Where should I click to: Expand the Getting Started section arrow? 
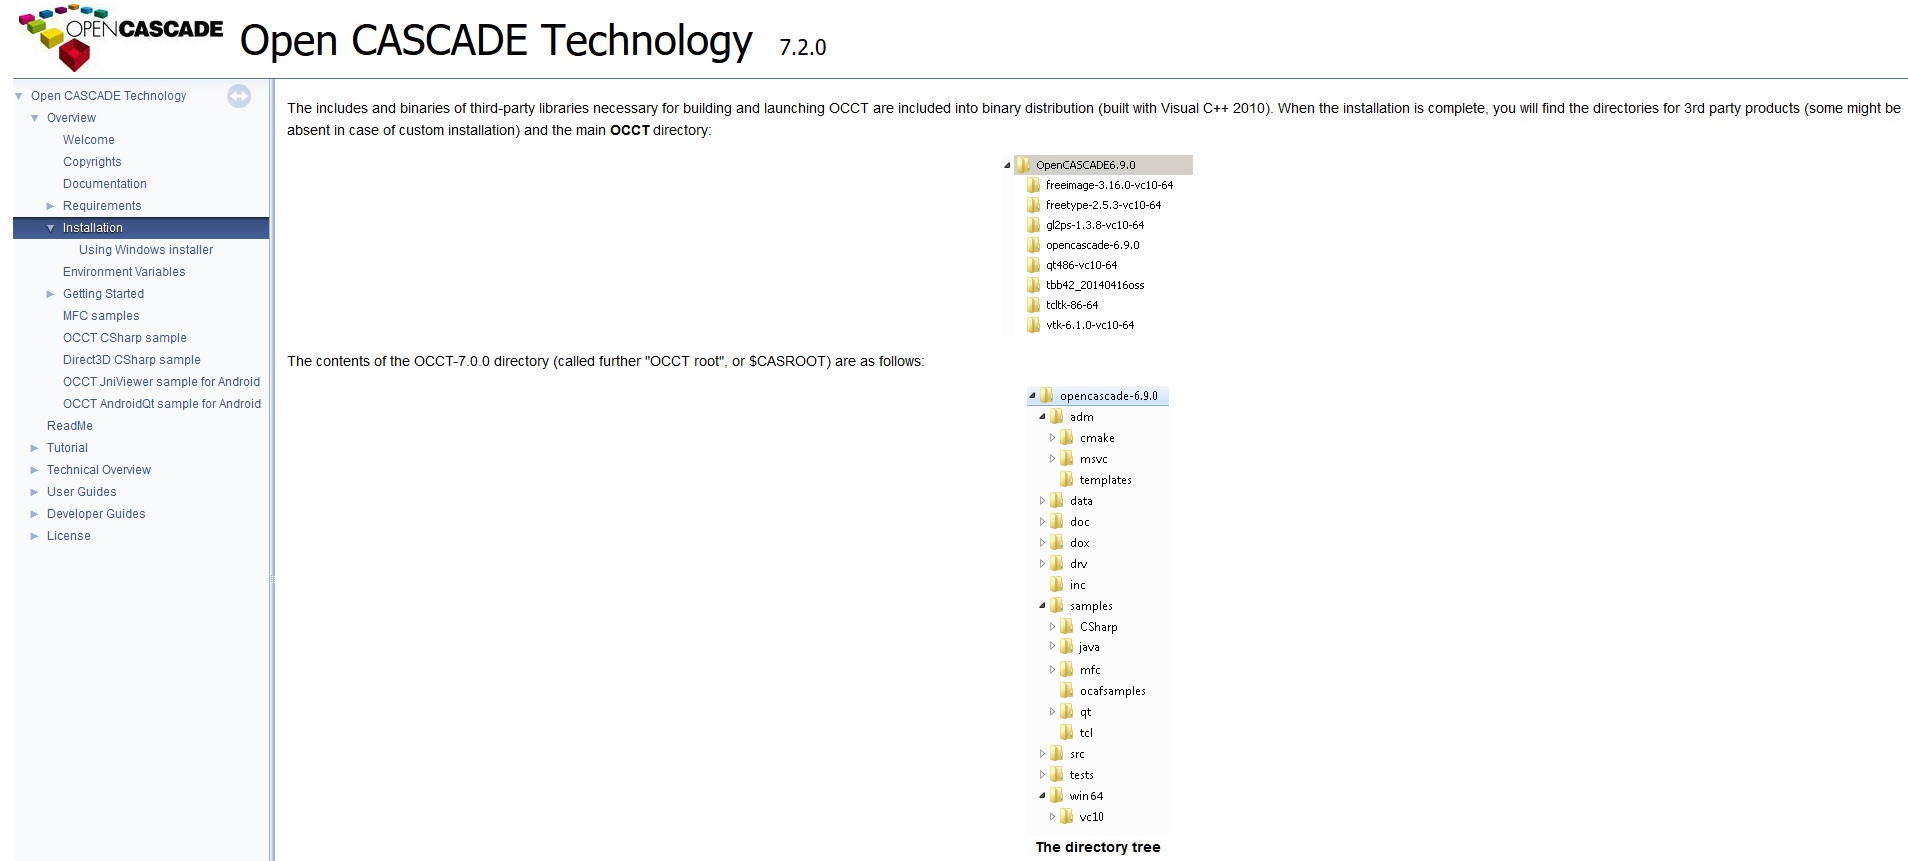pos(51,294)
